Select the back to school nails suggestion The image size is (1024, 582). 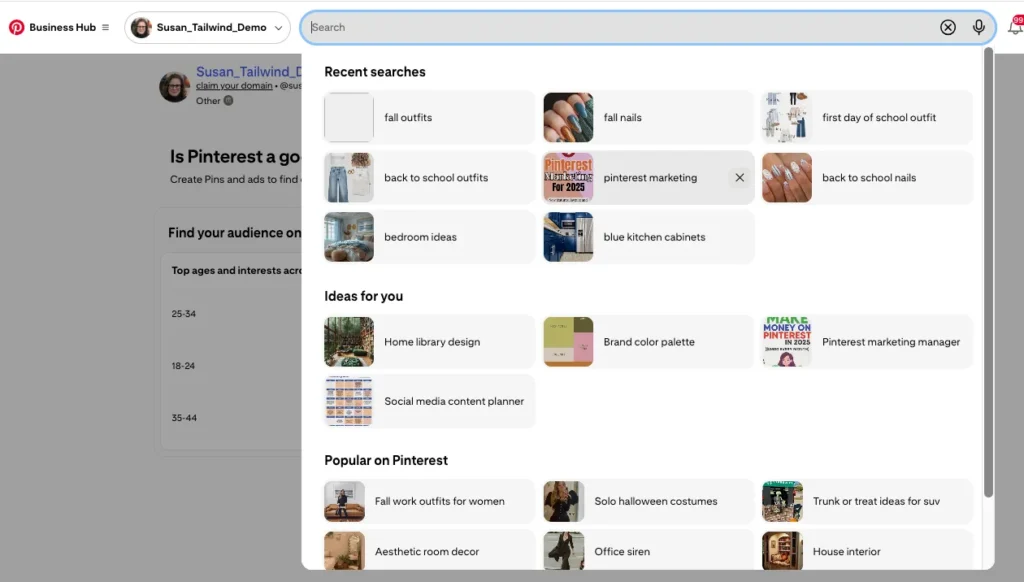click(x=866, y=177)
